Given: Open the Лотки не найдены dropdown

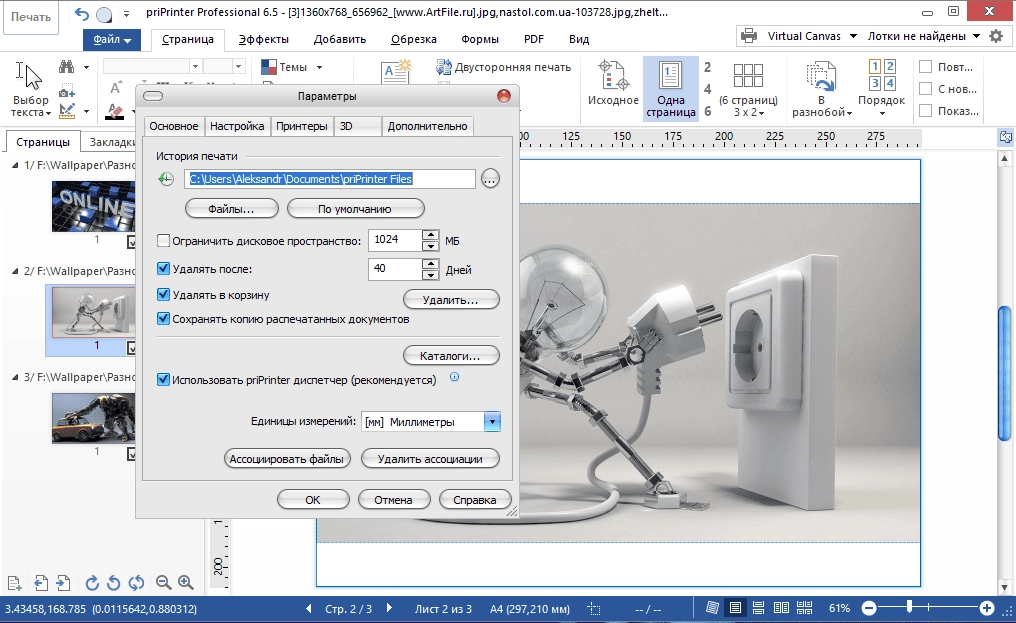Looking at the screenshot, I should (x=976, y=36).
